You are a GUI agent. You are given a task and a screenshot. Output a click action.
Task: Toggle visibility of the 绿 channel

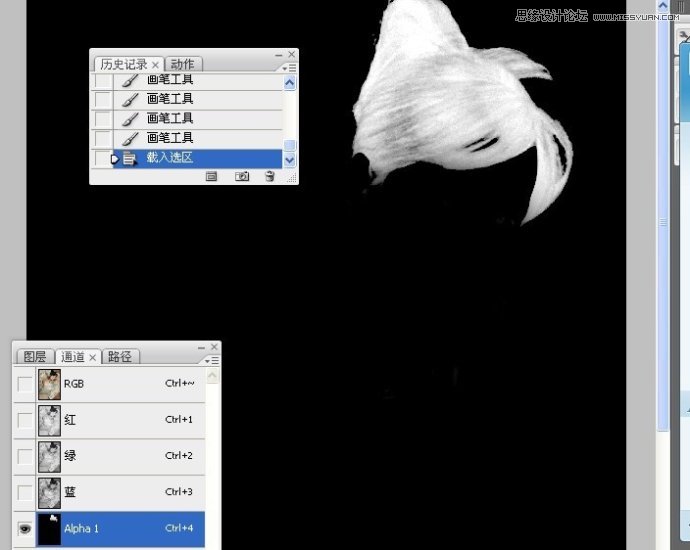(x=25, y=456)
